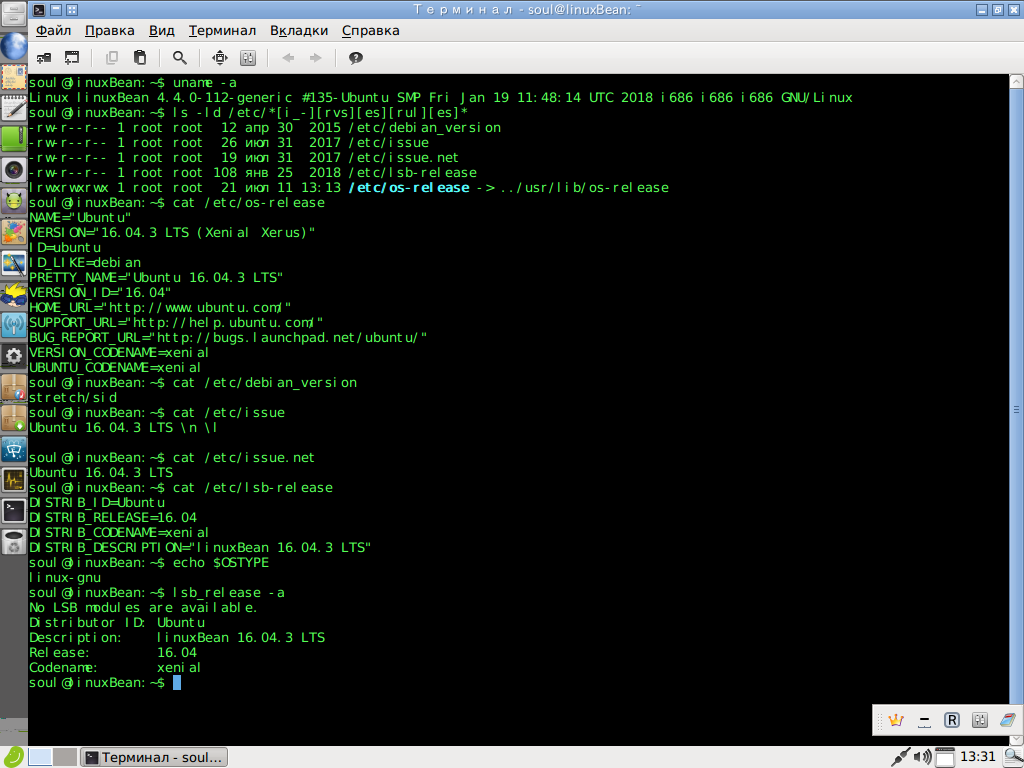Open the Вкладки menu
The image size is (1024, 768).
click(298, 31)
